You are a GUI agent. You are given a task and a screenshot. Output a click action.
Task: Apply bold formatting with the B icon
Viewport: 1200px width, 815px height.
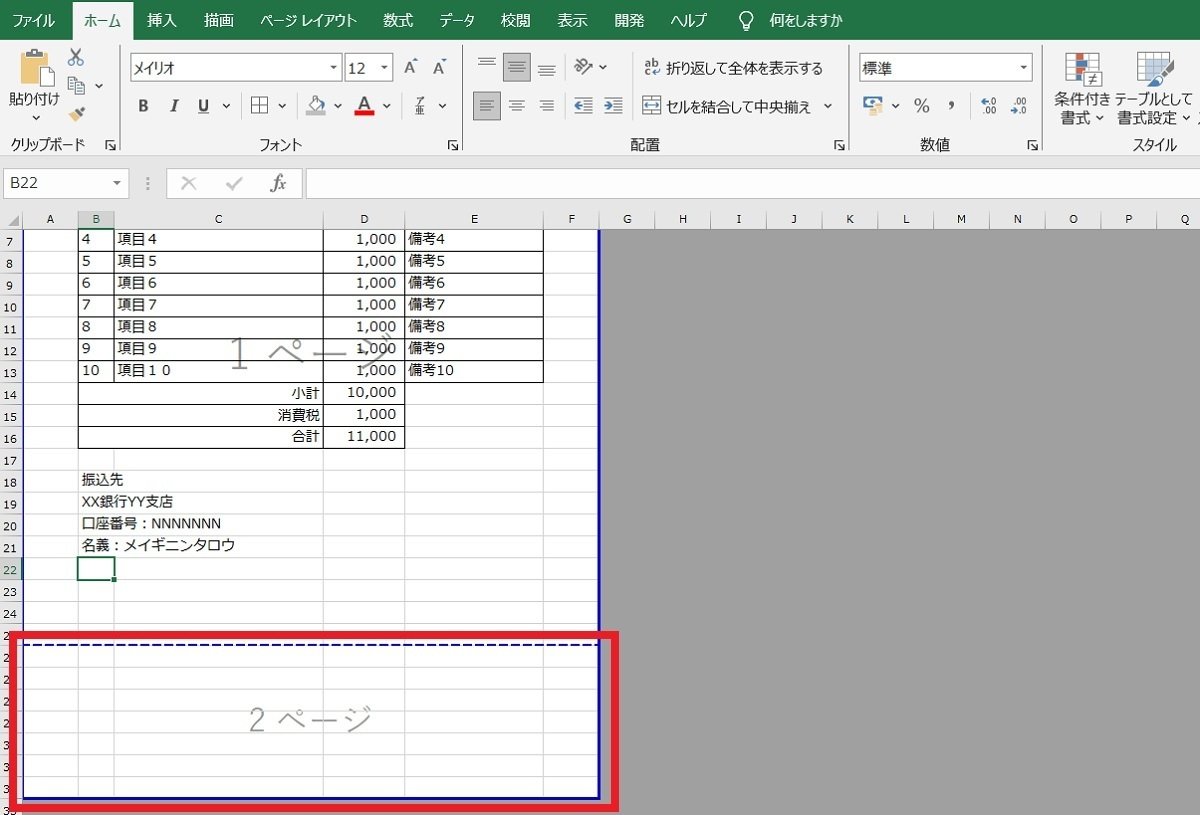click(x=142, y=105)
